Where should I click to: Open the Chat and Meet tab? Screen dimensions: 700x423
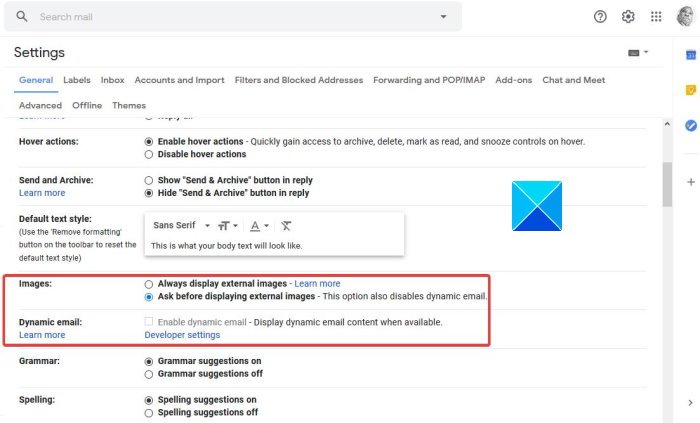tap(574, 80)
